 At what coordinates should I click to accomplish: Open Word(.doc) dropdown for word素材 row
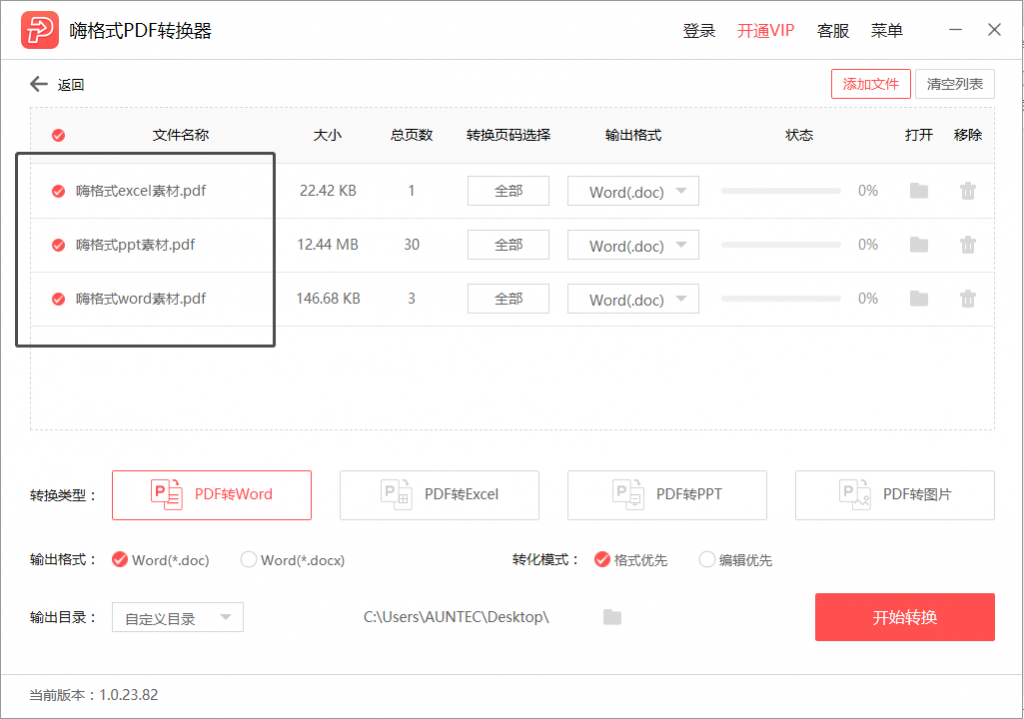click(633, 298)
